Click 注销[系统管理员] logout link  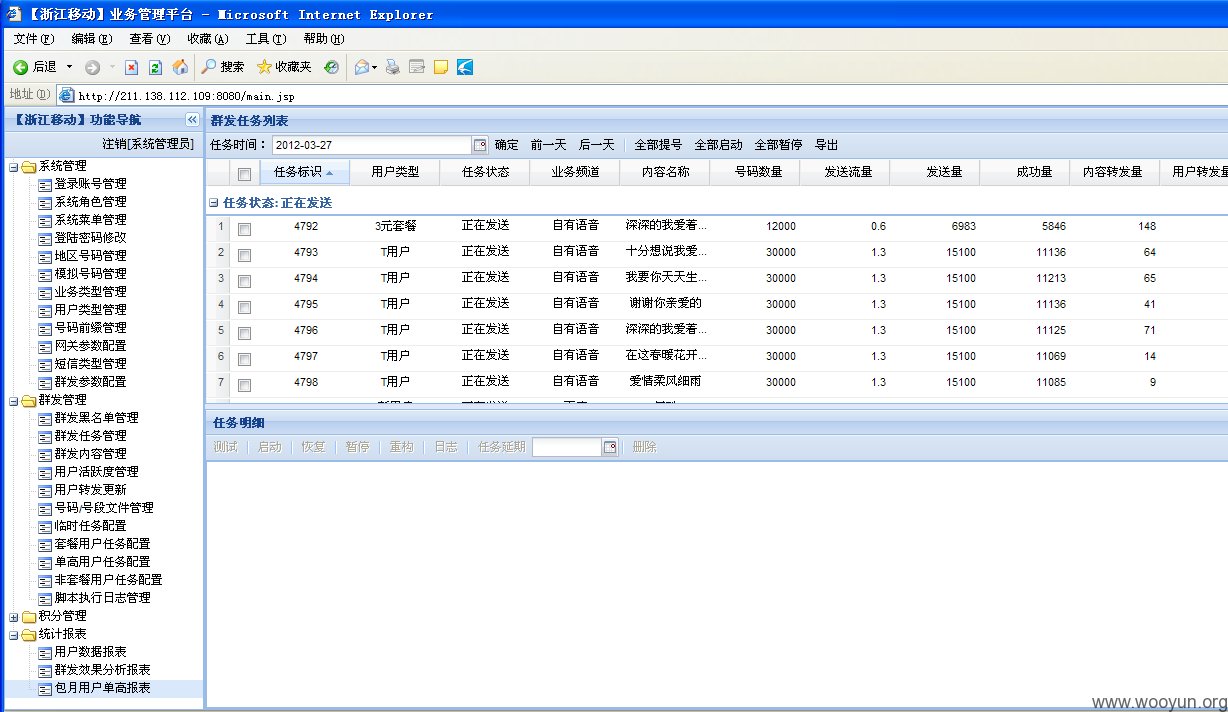tap(148, 144)
